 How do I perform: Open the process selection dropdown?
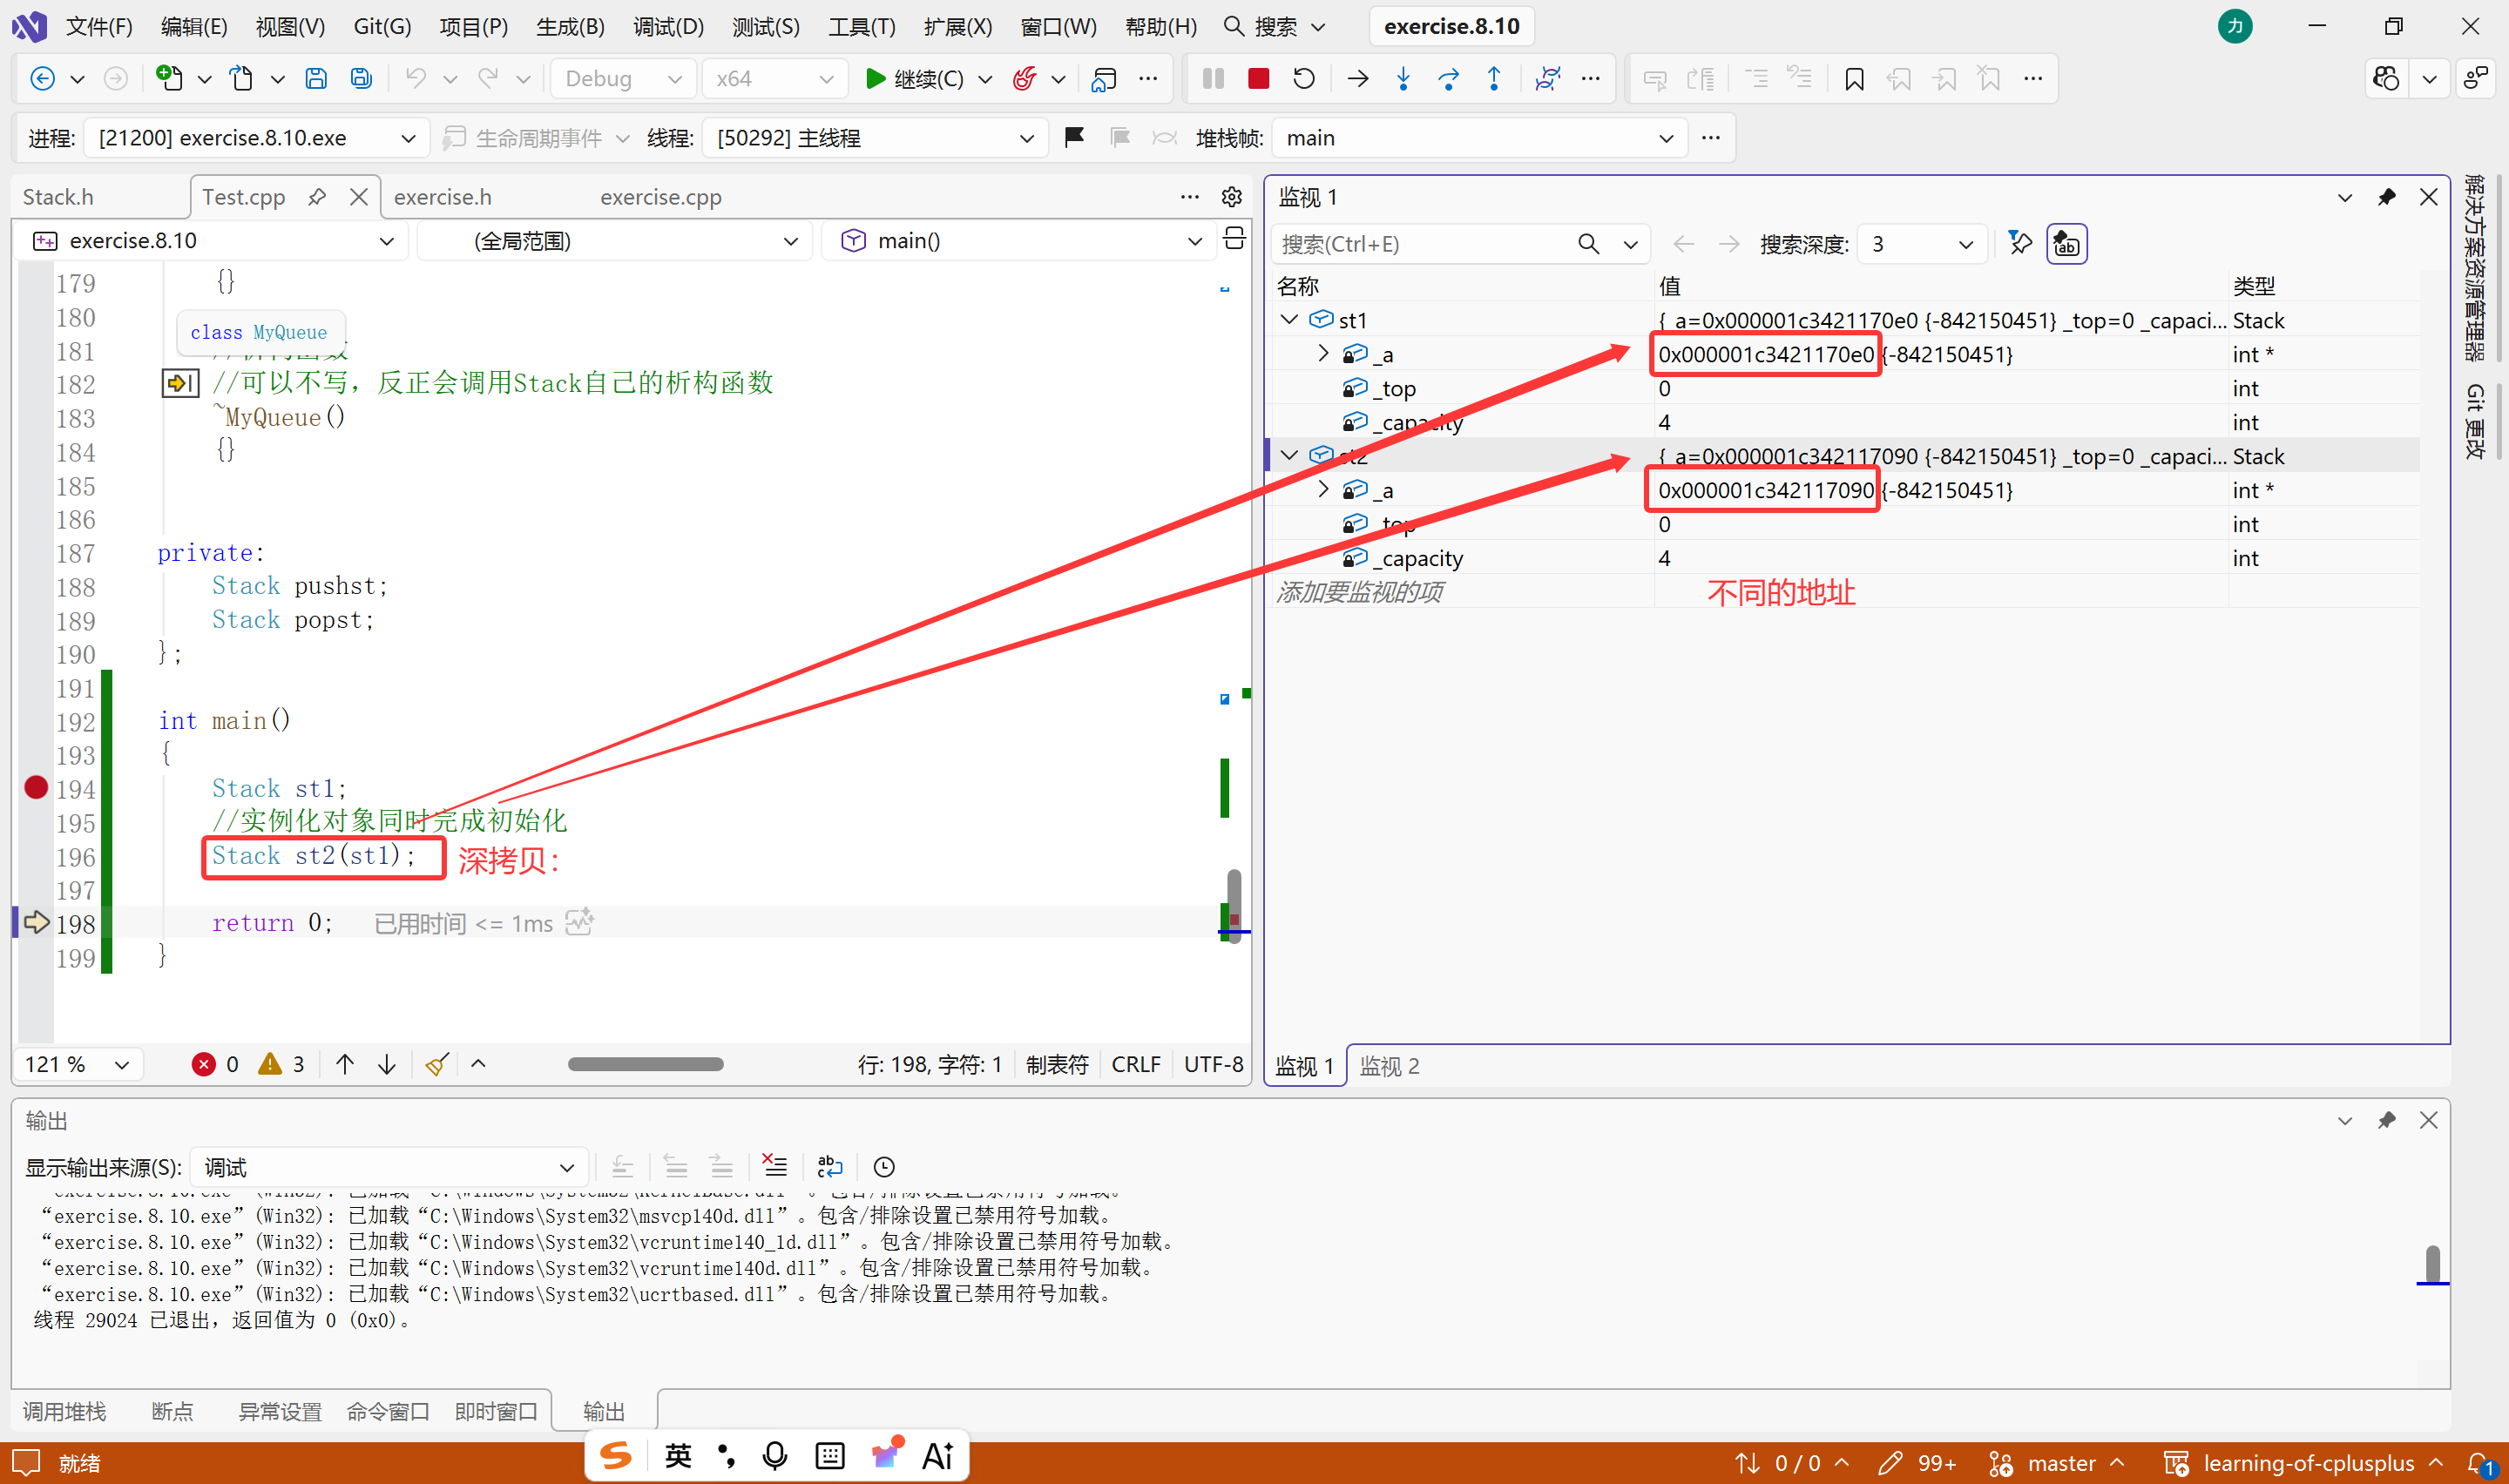256,137
